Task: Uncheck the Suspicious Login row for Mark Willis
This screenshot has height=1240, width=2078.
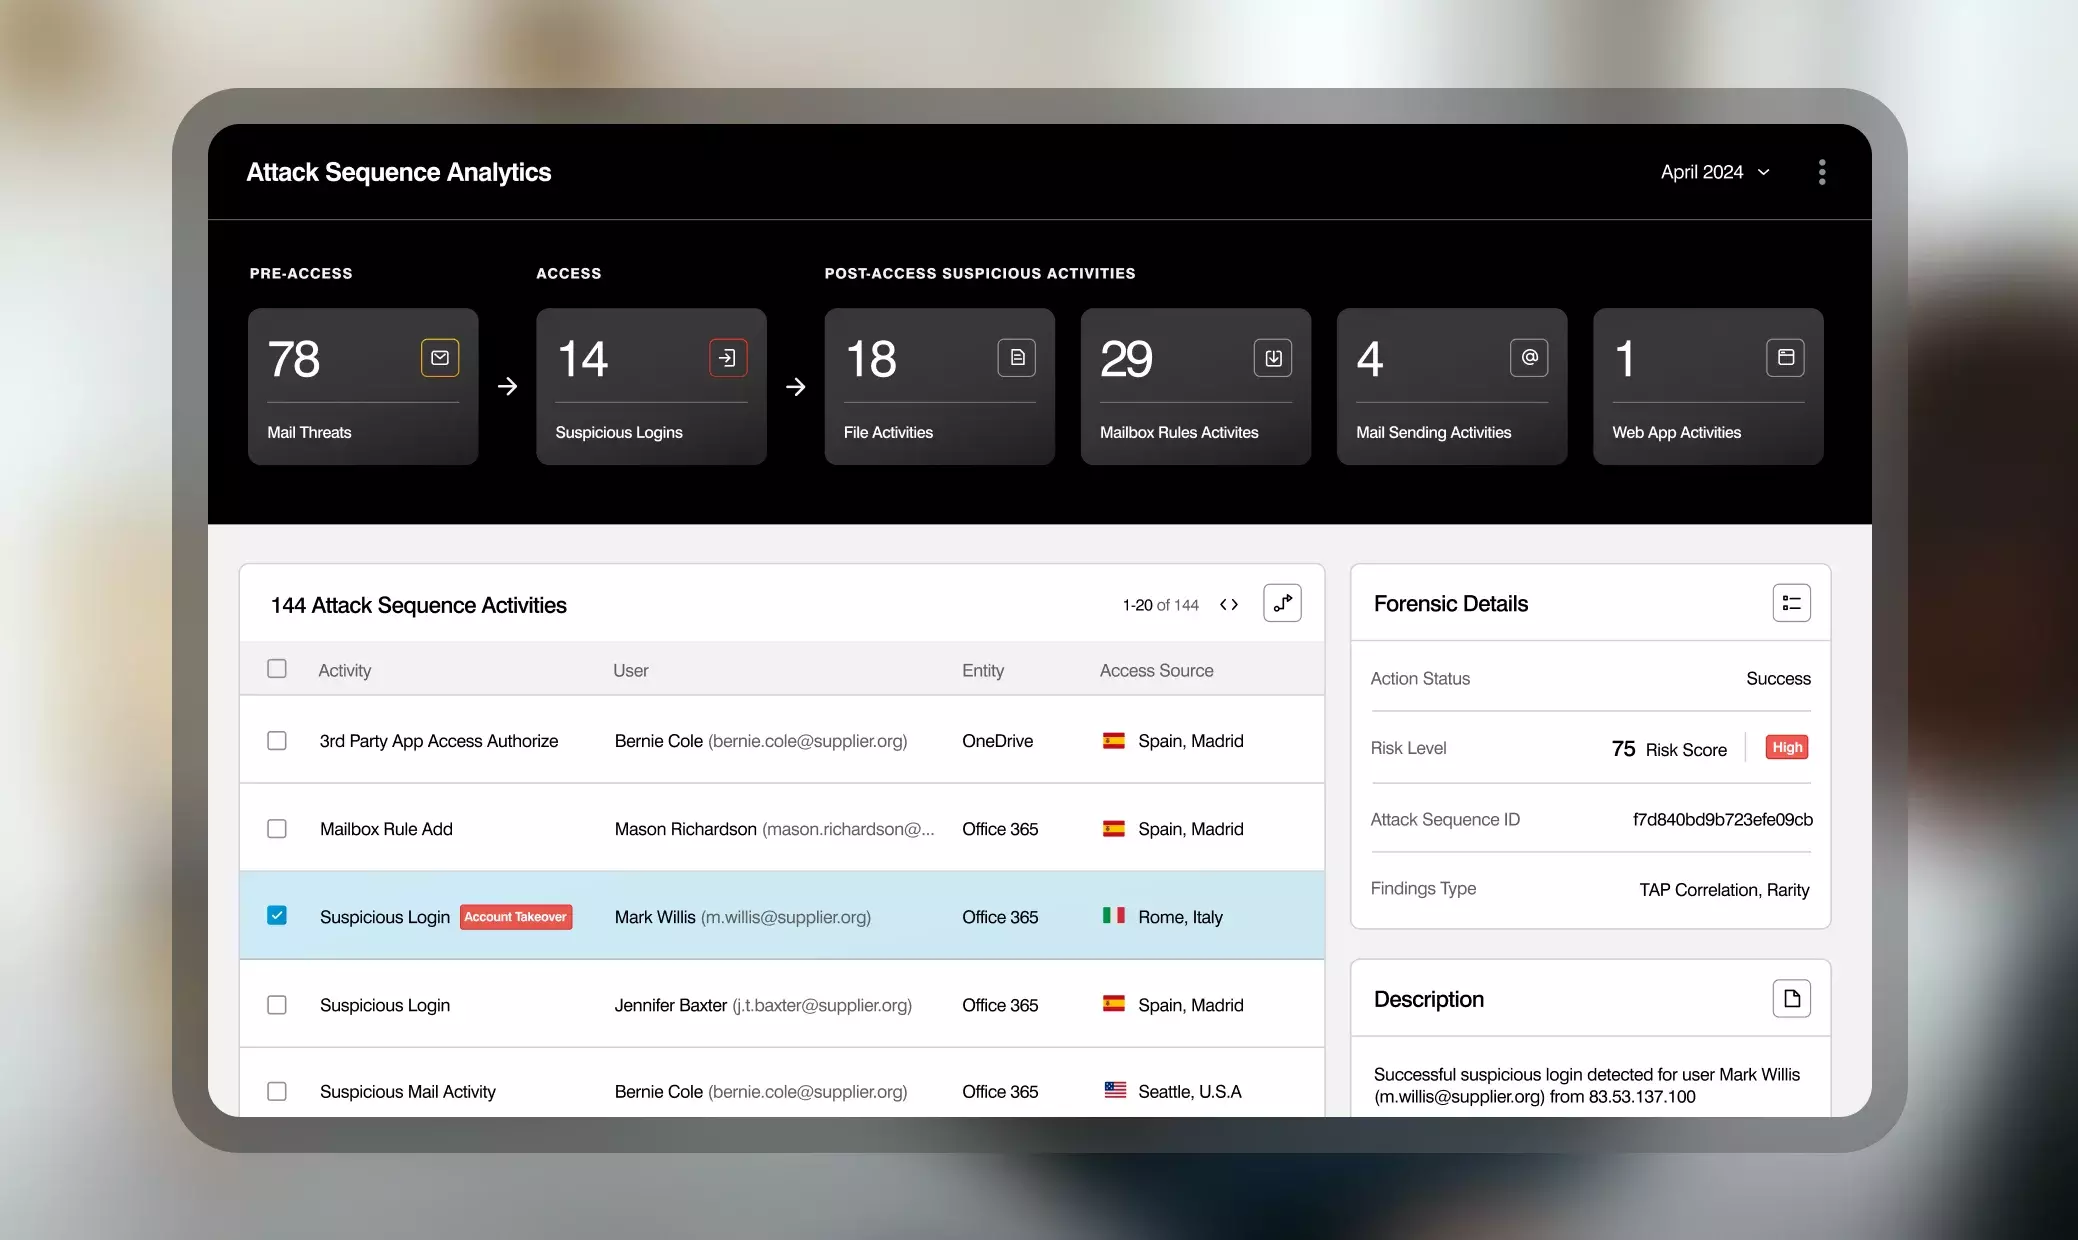Action: click(277, 915)
